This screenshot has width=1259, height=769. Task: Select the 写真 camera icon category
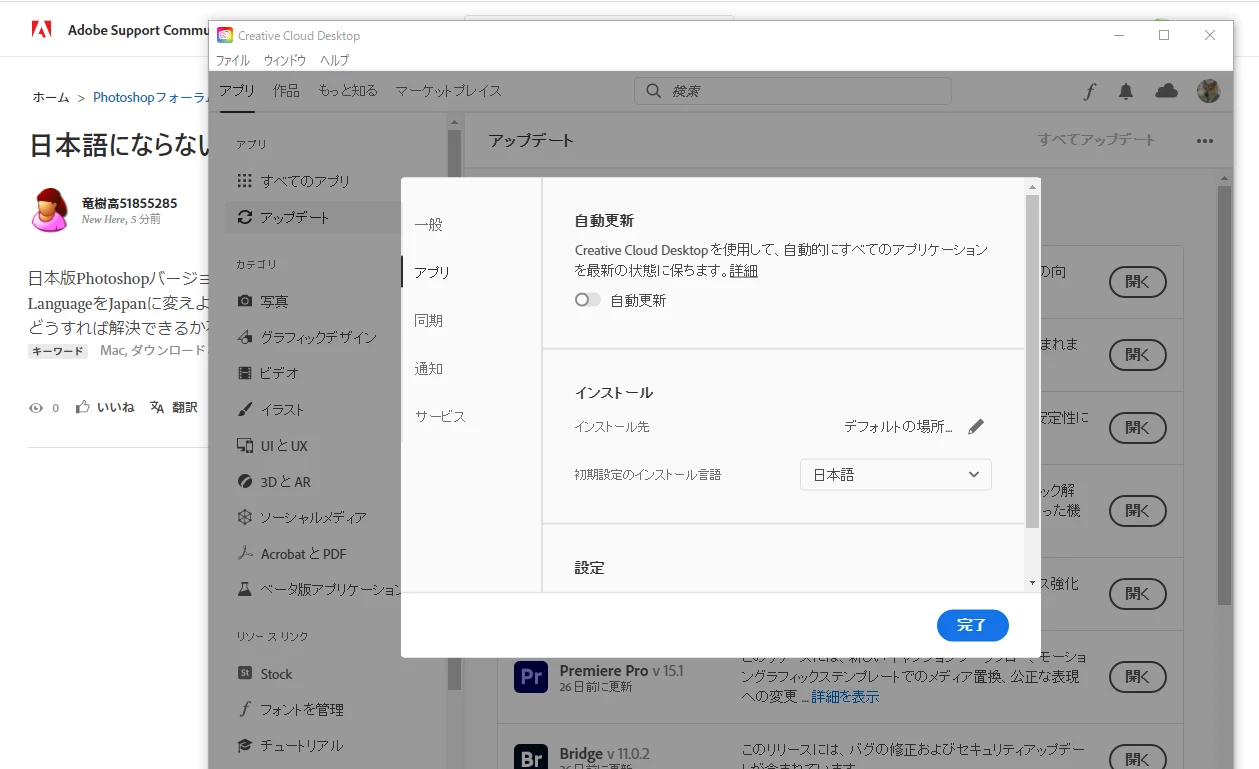click(244, 301)
